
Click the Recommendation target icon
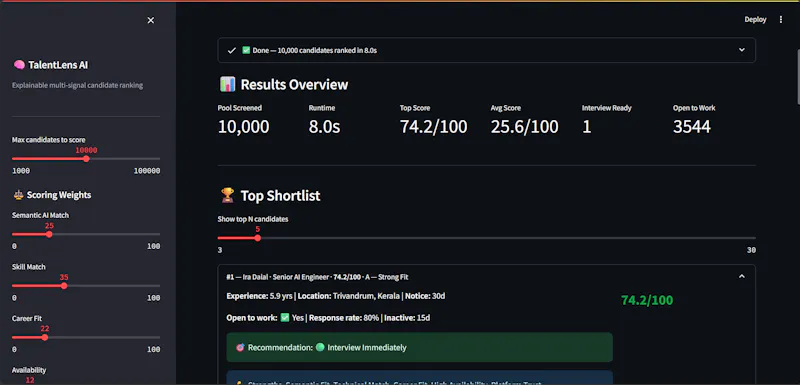pyautogui.click(x=240, y=347)
